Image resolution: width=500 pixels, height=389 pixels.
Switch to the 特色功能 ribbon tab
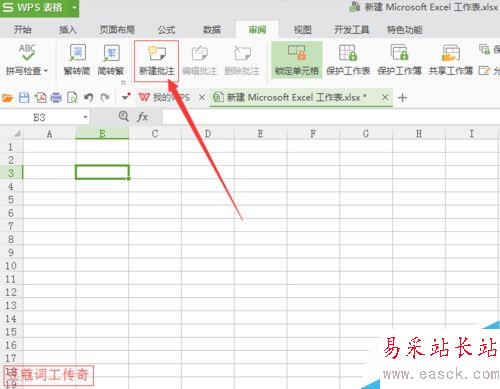pyautogui.click(x=404, y=30)
